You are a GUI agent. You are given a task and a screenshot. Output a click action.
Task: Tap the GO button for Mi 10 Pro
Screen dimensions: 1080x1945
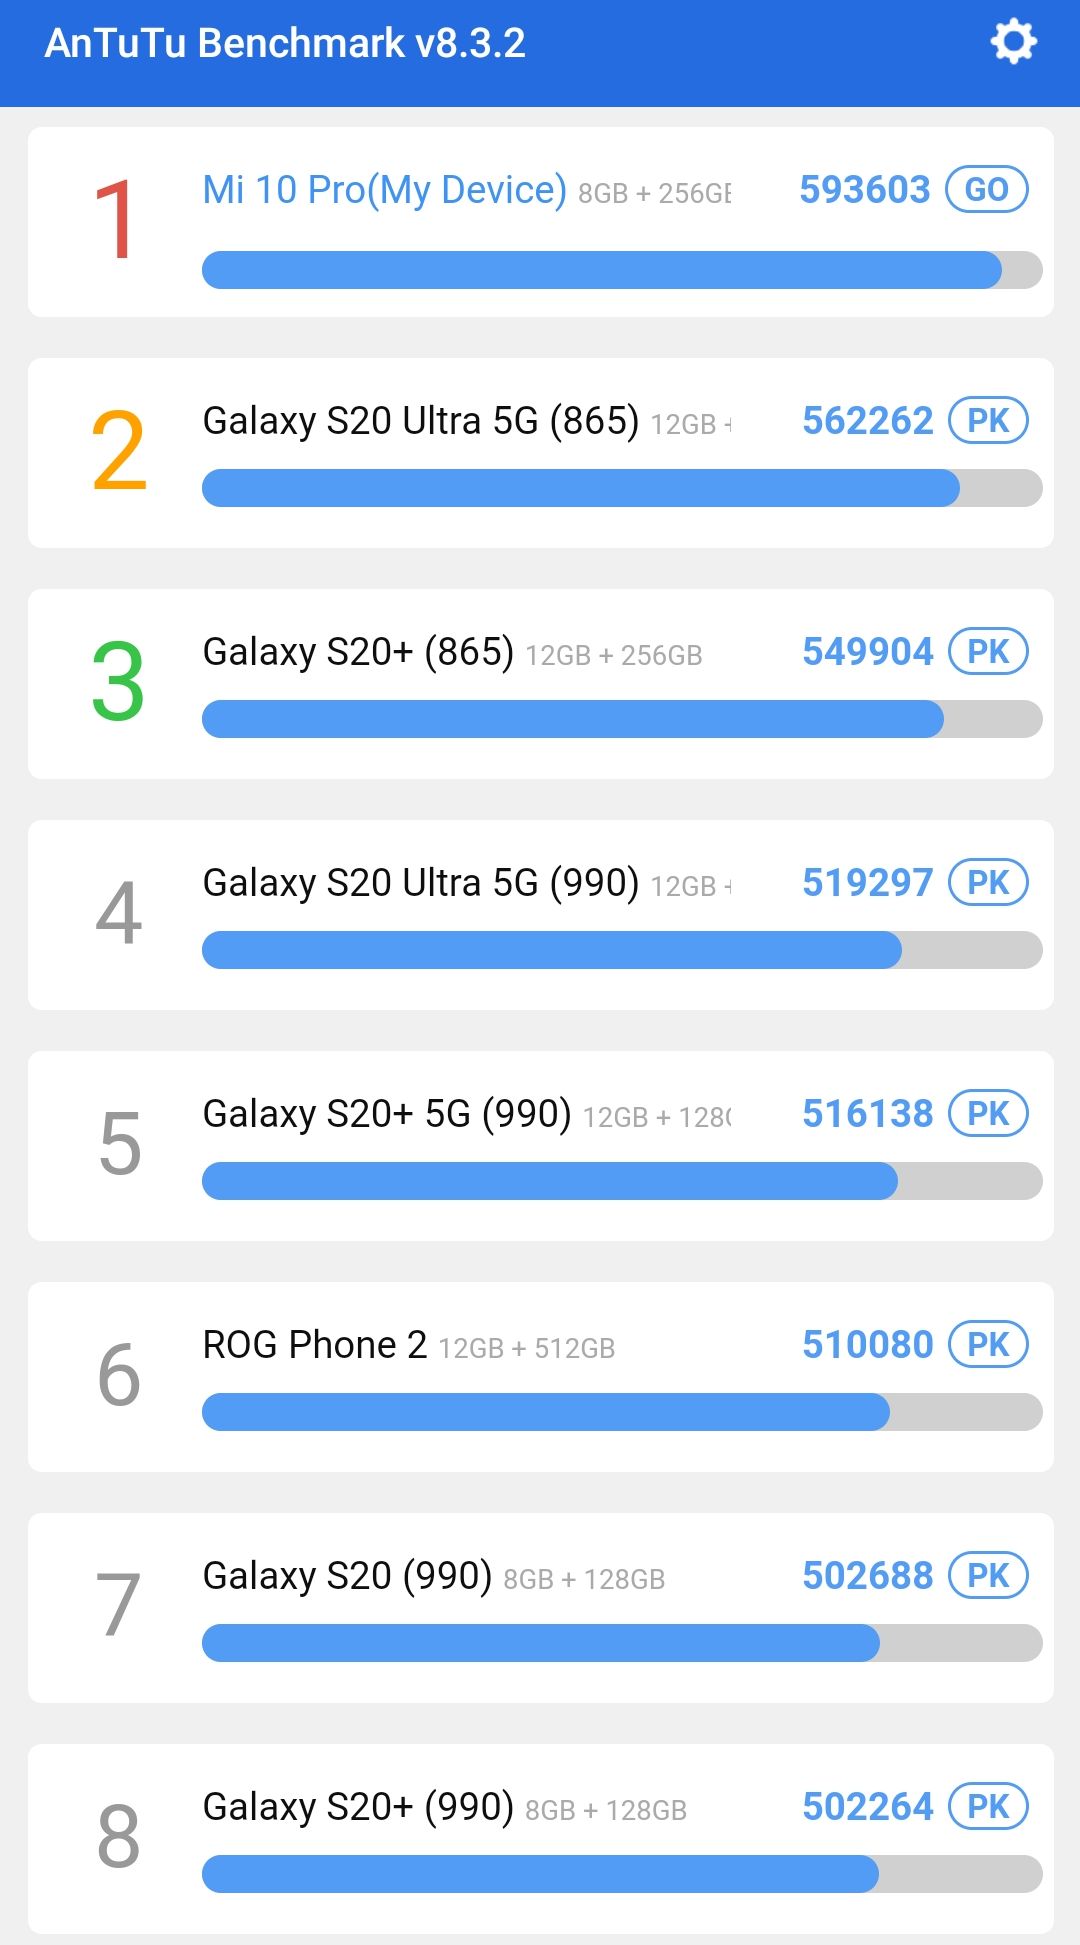(986, 190)
